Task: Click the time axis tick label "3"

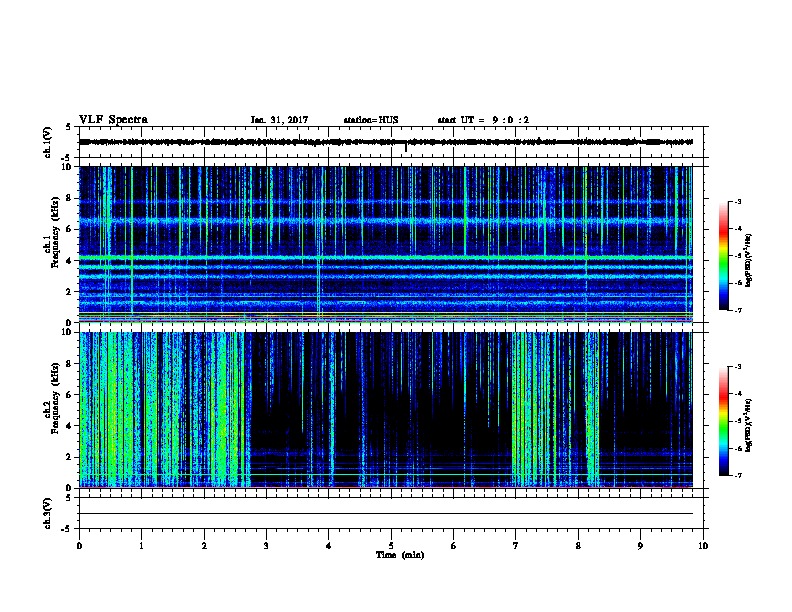Action: (x=266, y=546)
